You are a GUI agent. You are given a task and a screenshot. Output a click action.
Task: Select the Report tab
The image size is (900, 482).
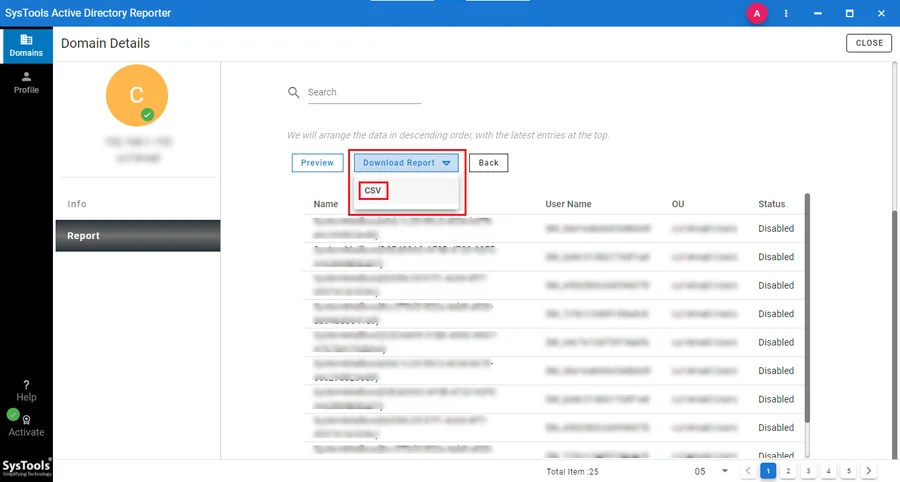coord(138,236)
